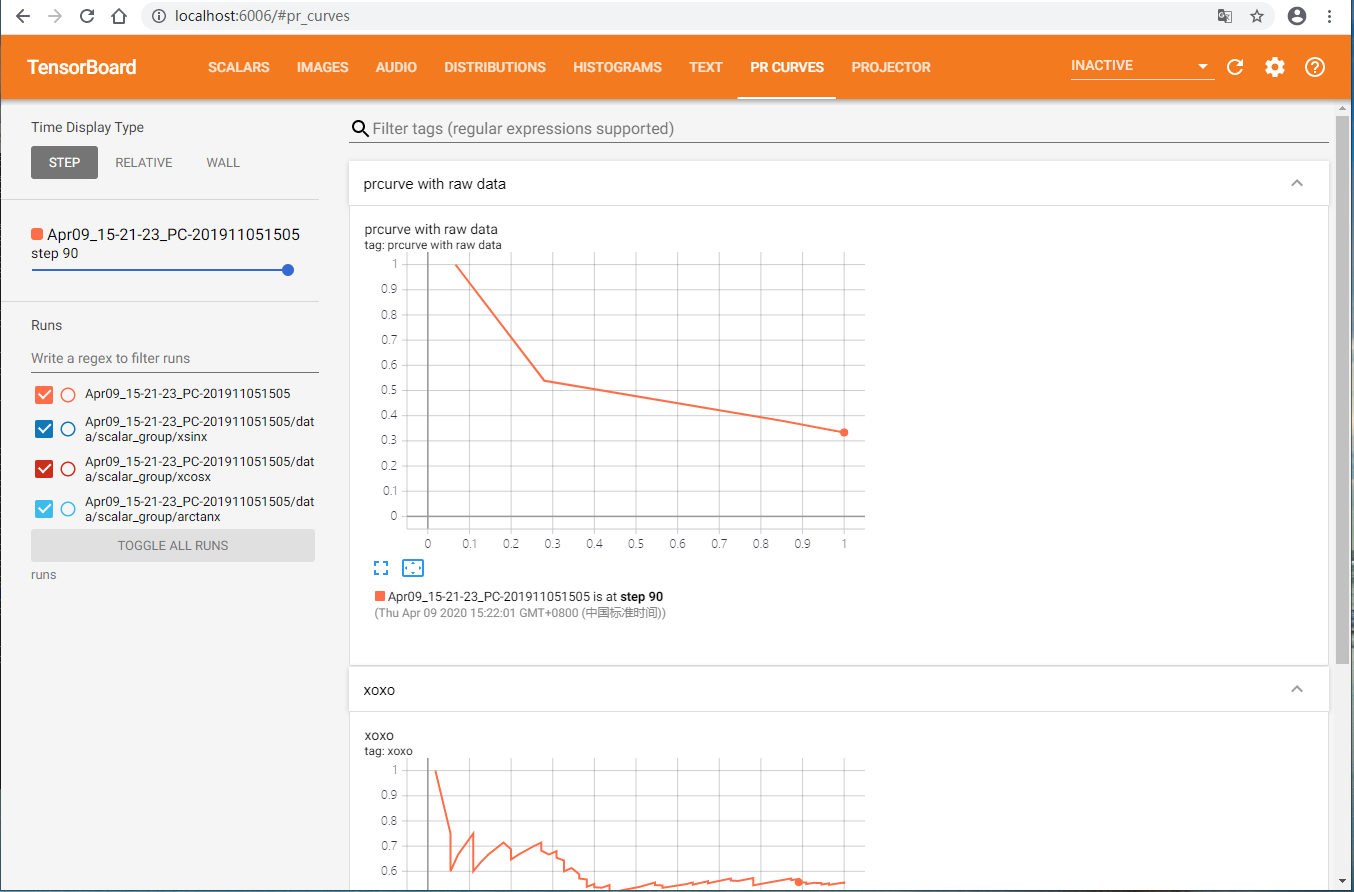Click the scrollbar up arrow
Image resolution: width=1354 pixels, height=892 pixels.
[1342, 108]
